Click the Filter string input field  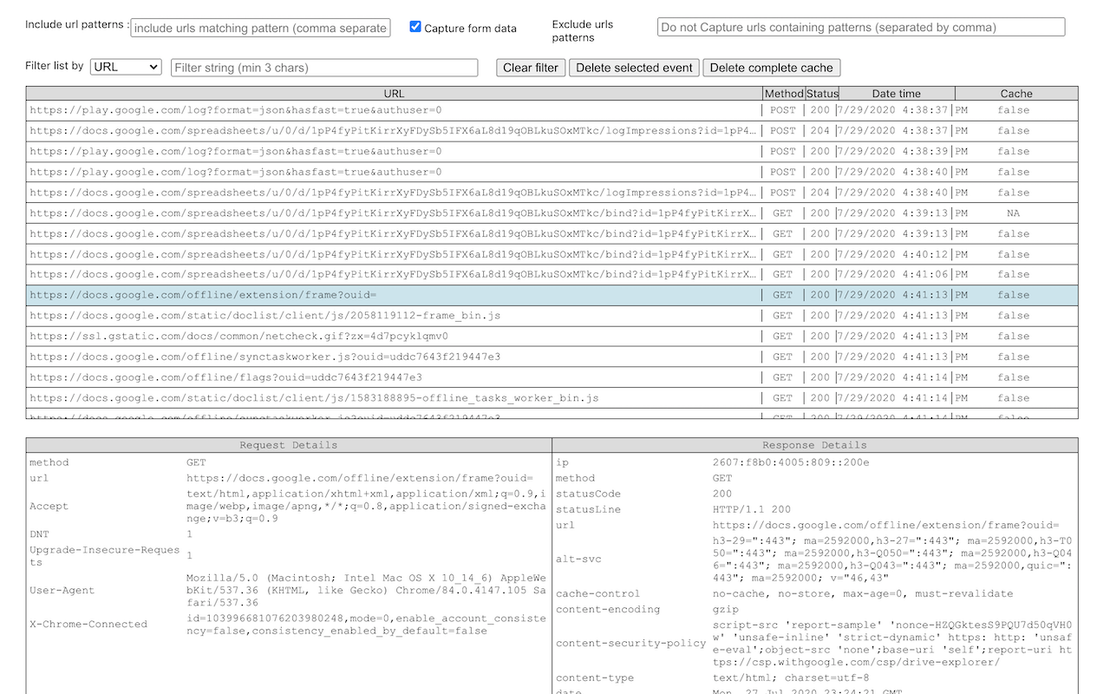click(x=324, y=68)
